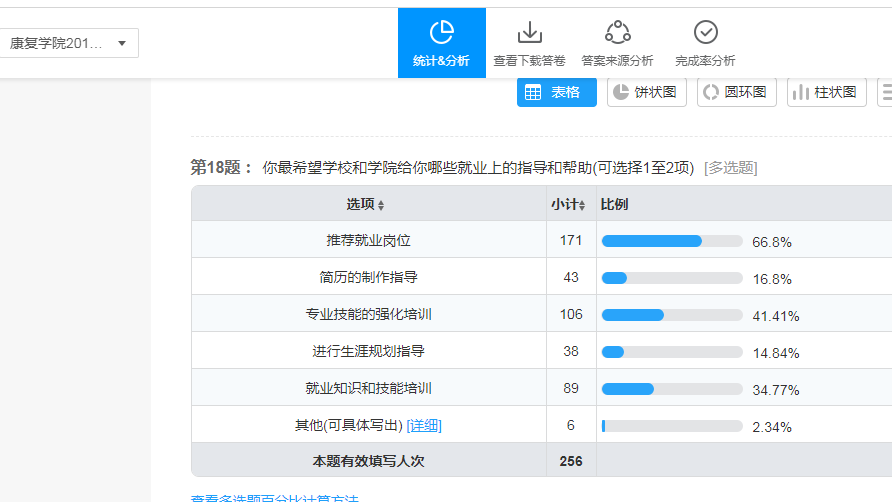This screenshot has height=502, width=892.
Task: Click the 比例 column header
Action: [614, 204]
